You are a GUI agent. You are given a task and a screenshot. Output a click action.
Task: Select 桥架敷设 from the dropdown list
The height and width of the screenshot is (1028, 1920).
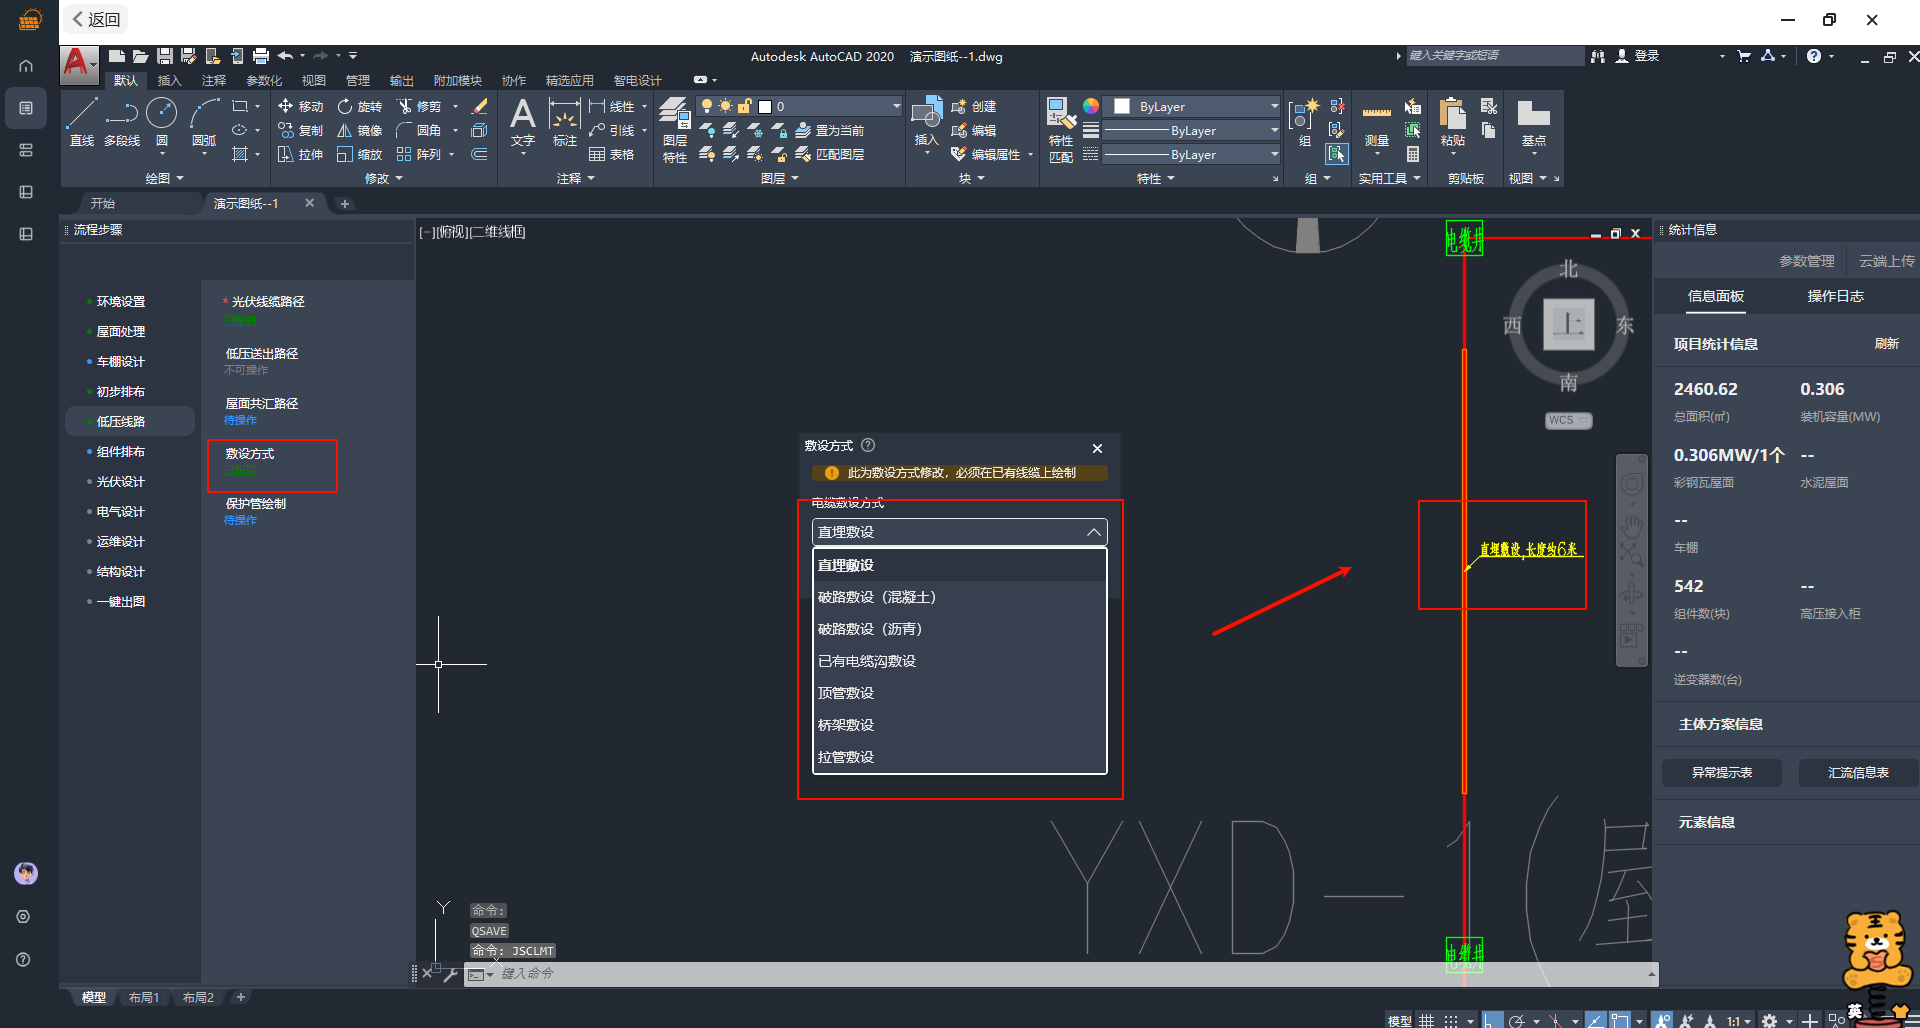846,725
